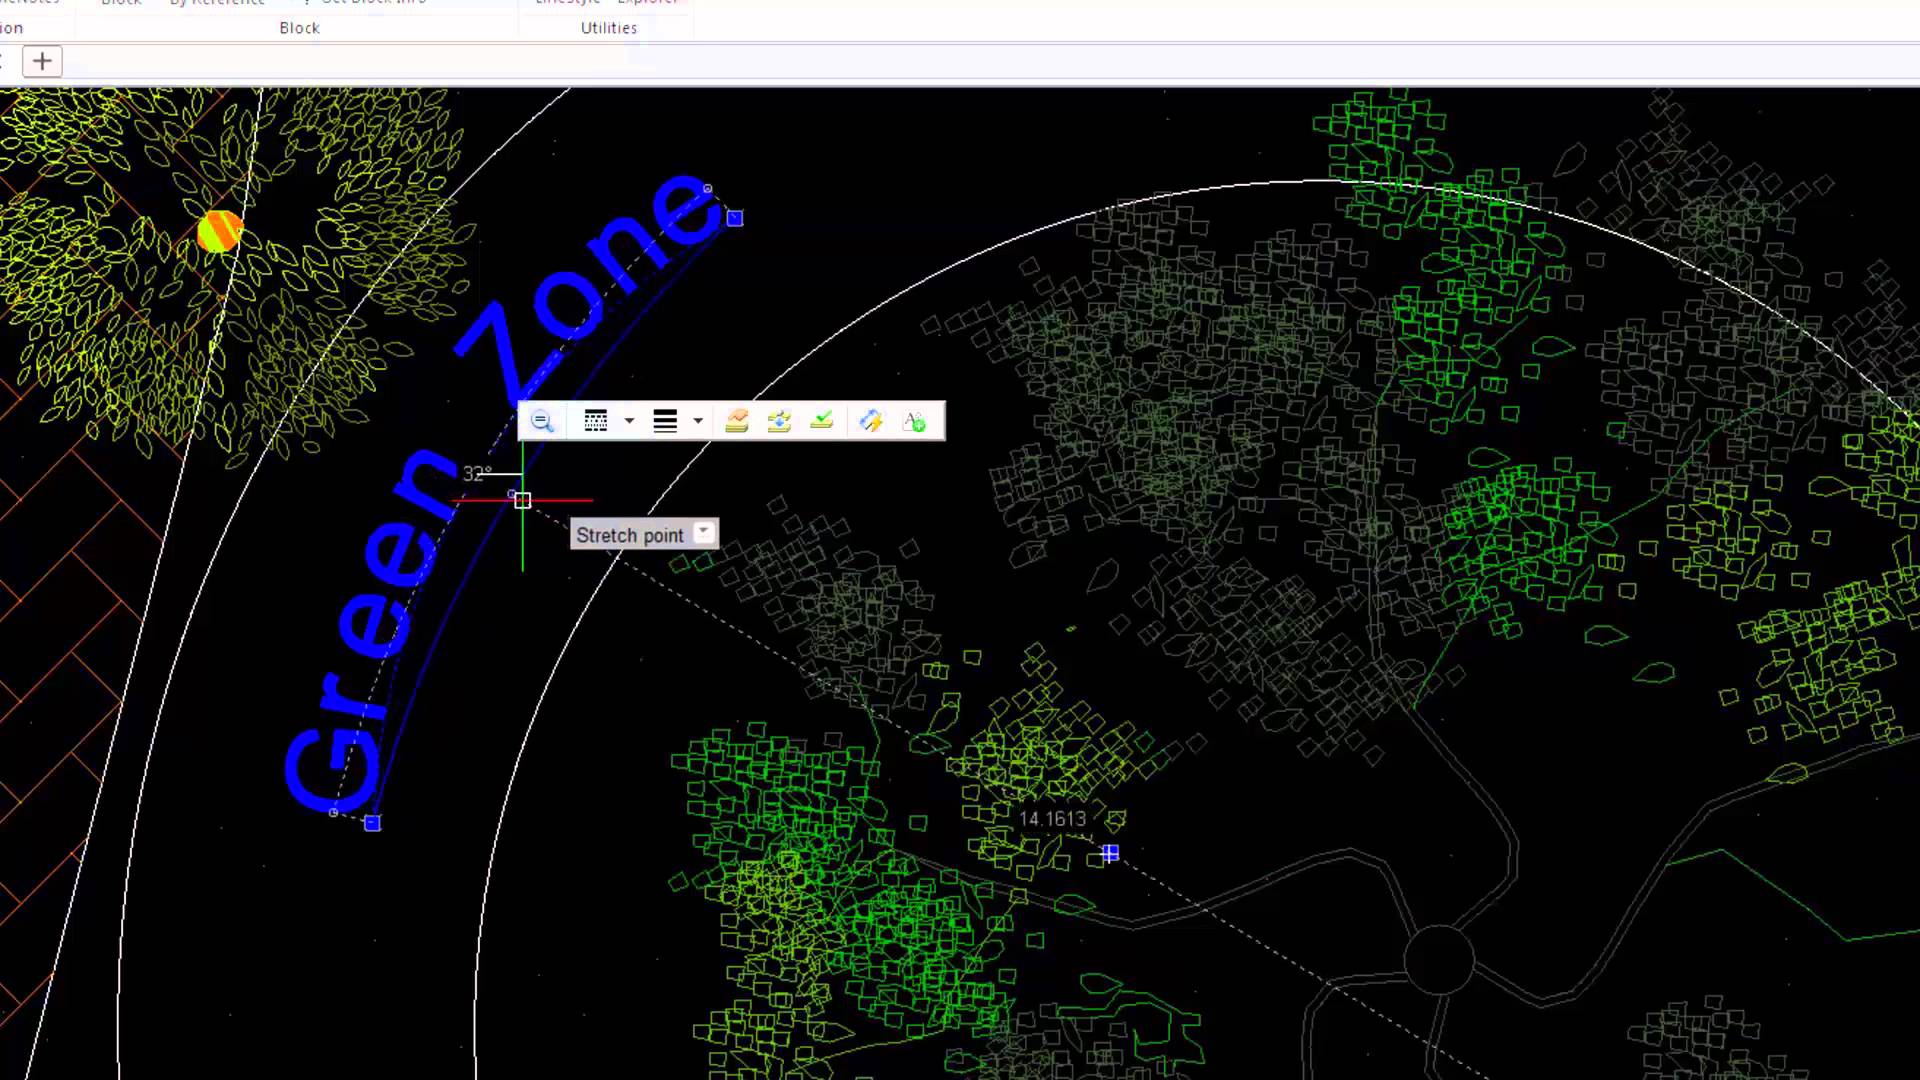Open the Stretch point options dropdown

click(x=704, y=533)
